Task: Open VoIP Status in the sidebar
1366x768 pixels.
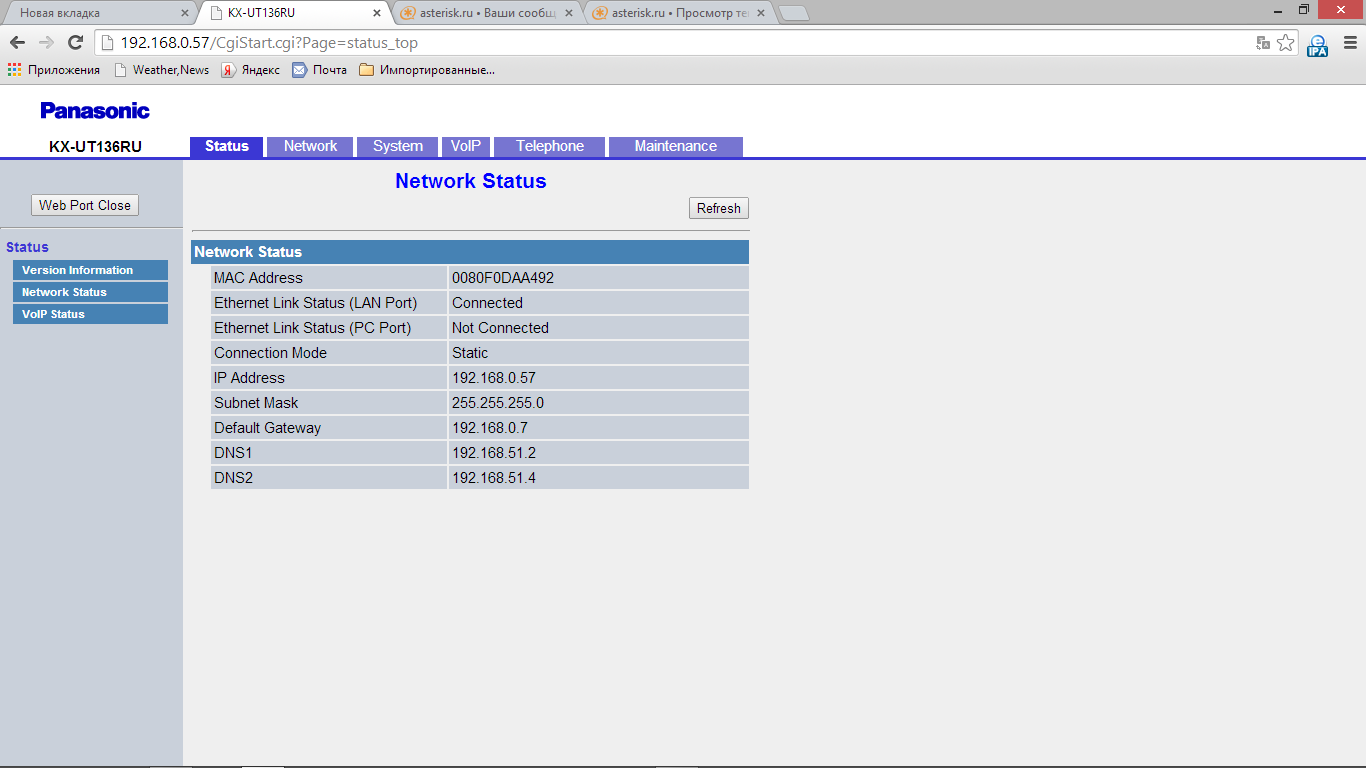Action: coord(89,314)
